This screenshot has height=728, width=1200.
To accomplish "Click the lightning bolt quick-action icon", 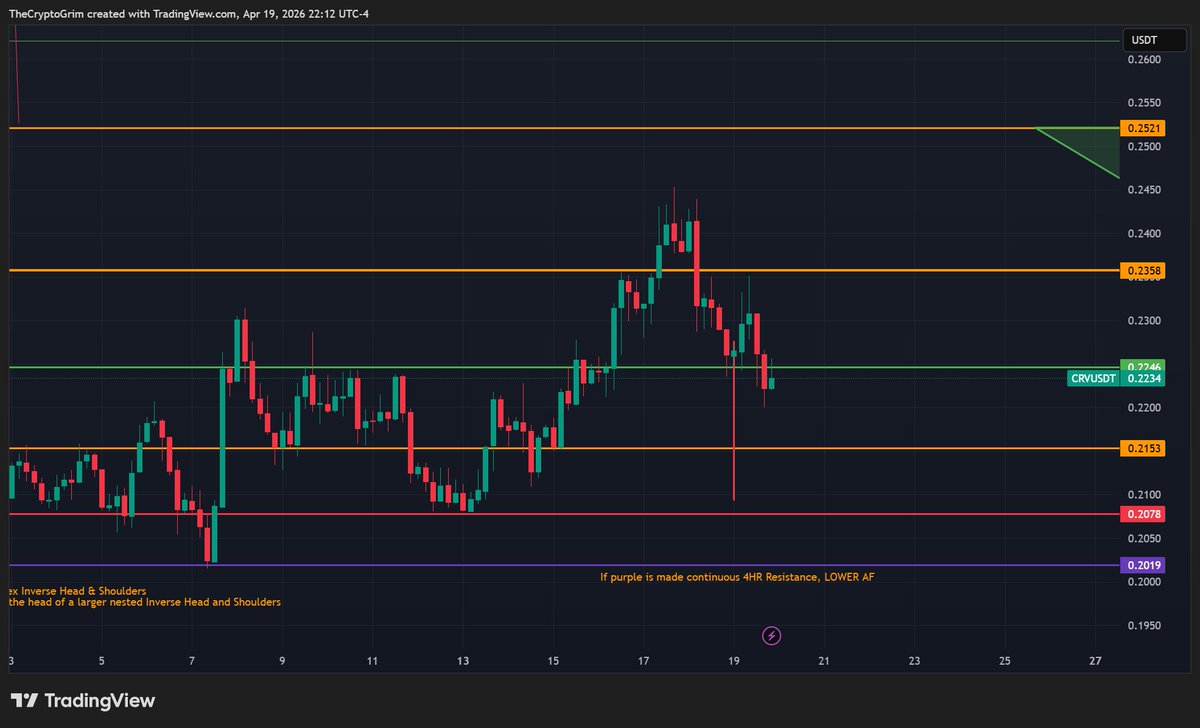I will [x=770, y=635].
